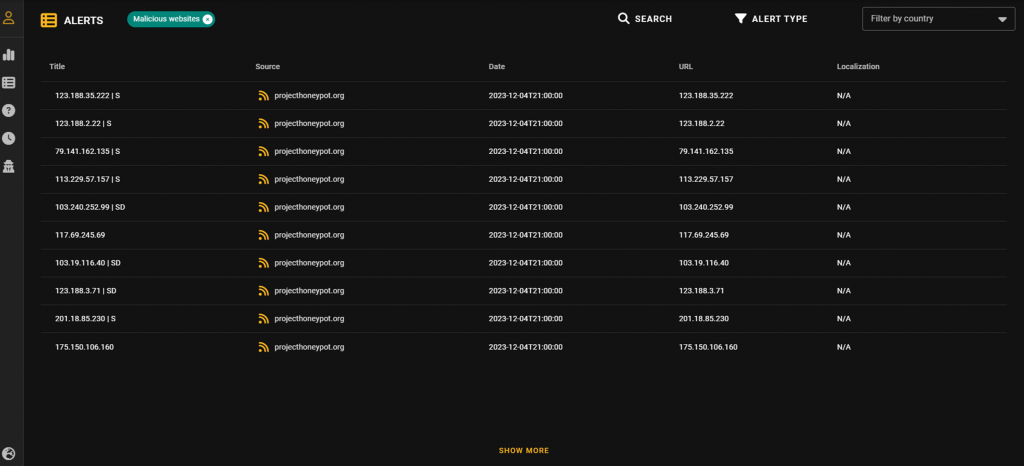Click the funnel ALERT TYPE icon
The height and width of the screenshot is (466, 1024).
741,19
